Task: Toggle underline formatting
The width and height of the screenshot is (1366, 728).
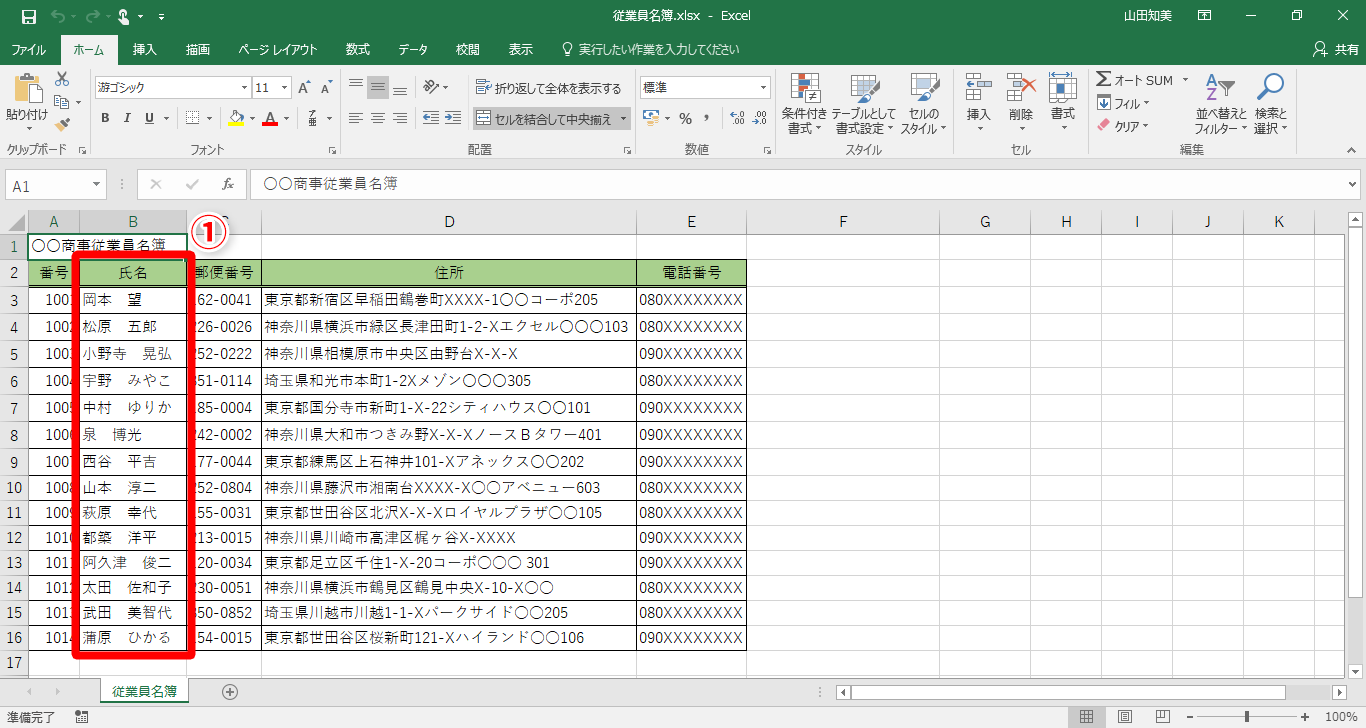Action: pos(149,118)
